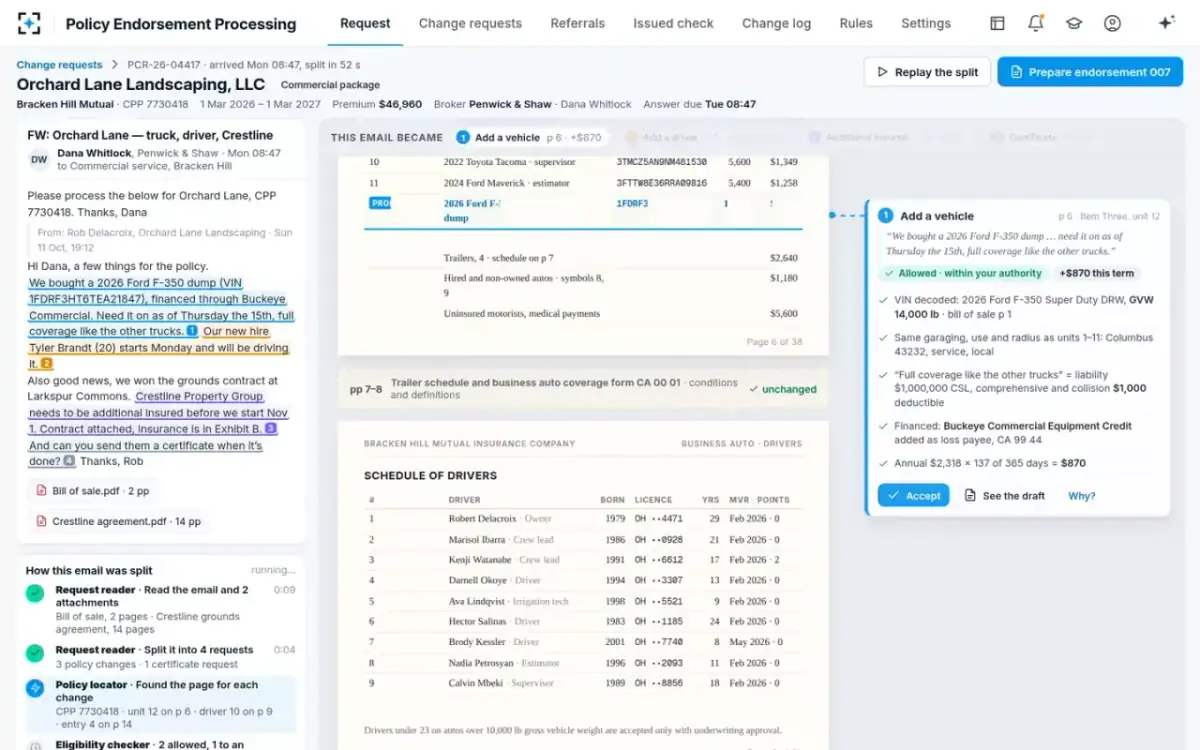Image resolution: width=1200 pixels, height=750 pixels.
Task: View the Change log tab
Action: tap(776, 23)
